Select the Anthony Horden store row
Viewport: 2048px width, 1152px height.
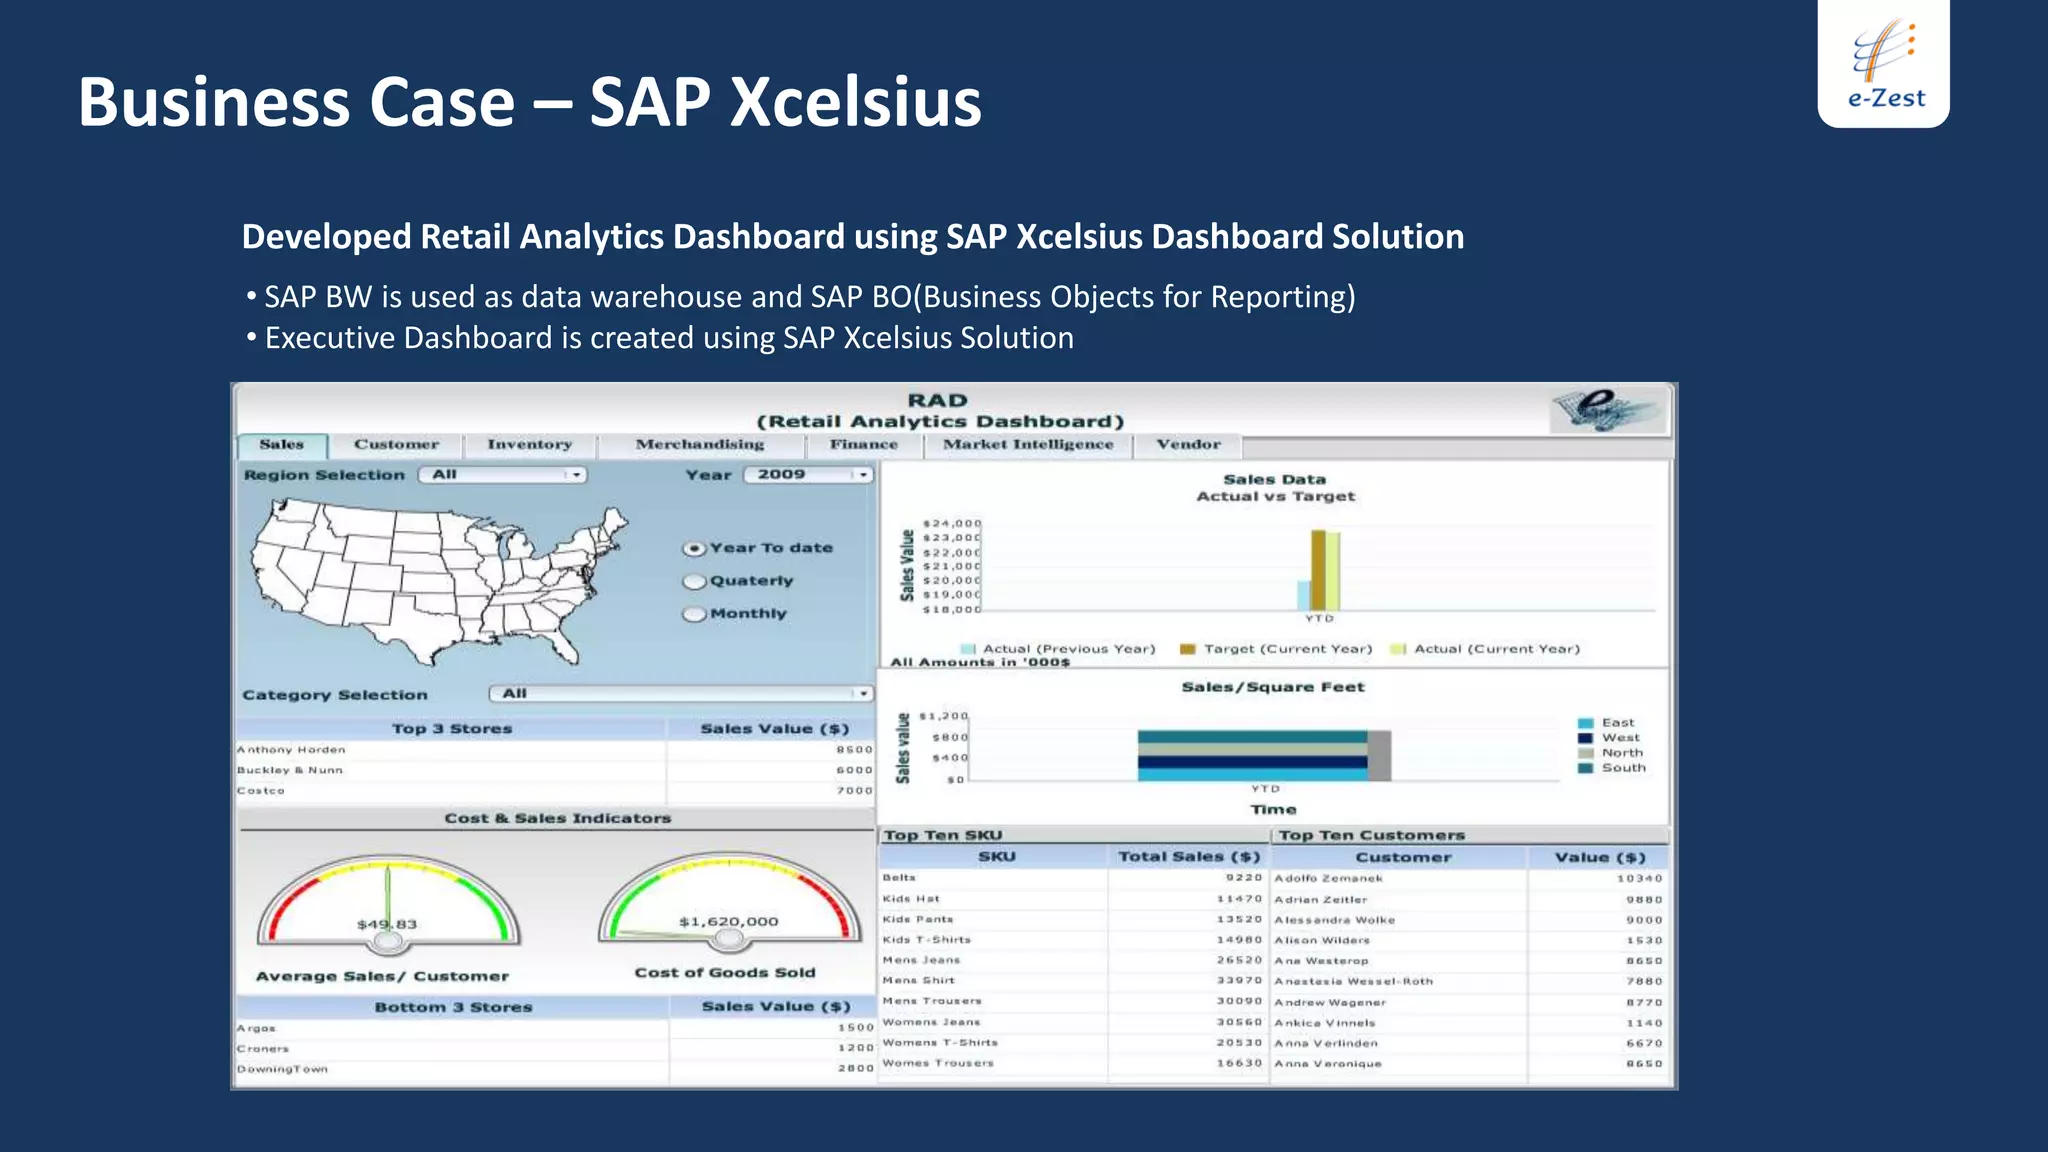point(555,750)
